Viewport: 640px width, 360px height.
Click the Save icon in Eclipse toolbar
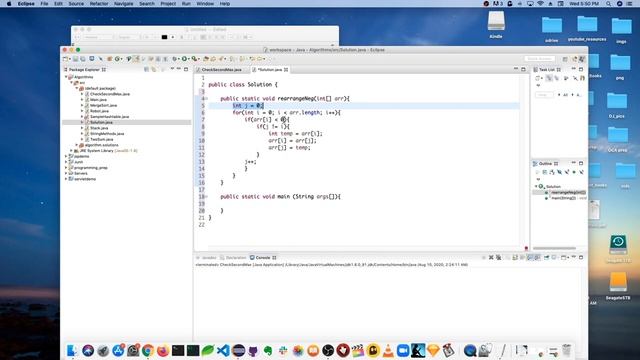76,59
